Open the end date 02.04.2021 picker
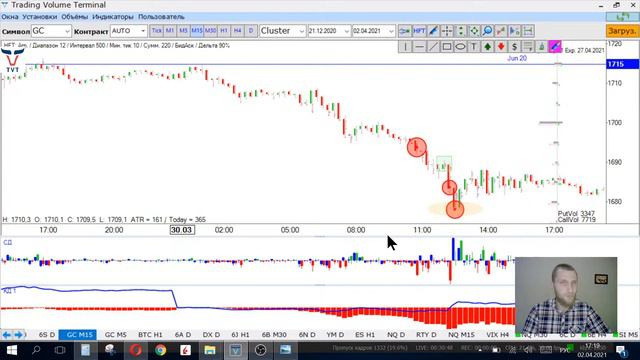 373,31
